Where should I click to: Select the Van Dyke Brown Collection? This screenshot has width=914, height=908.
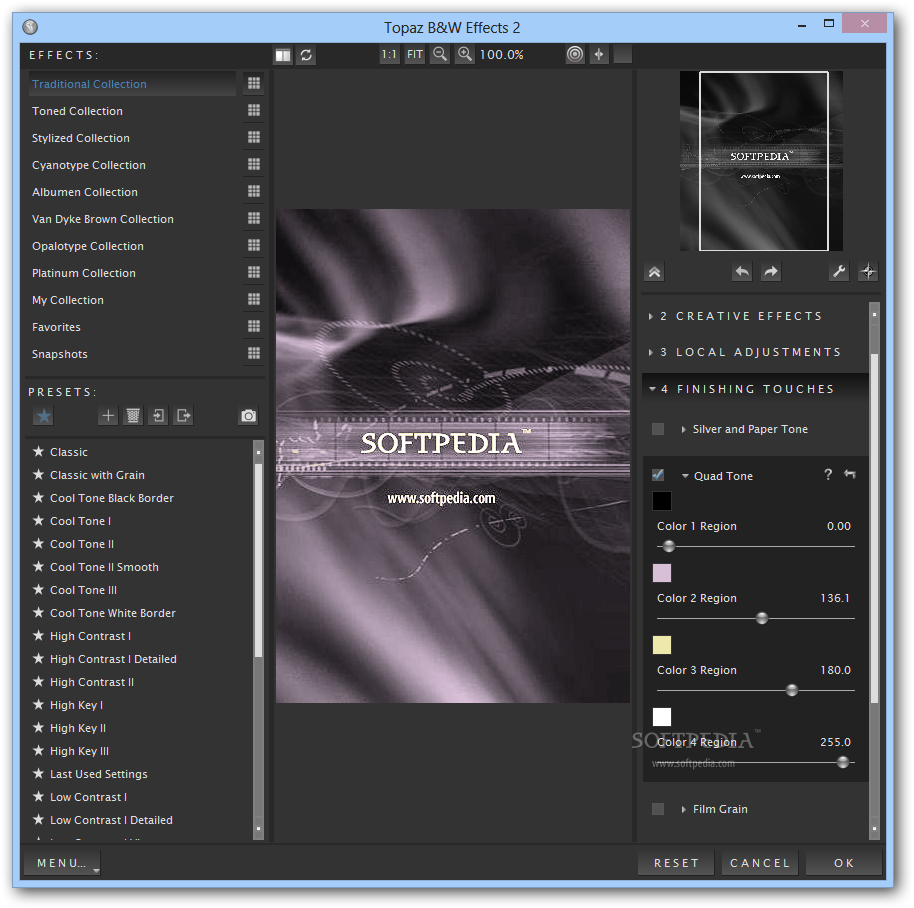[x=103, y=219]
